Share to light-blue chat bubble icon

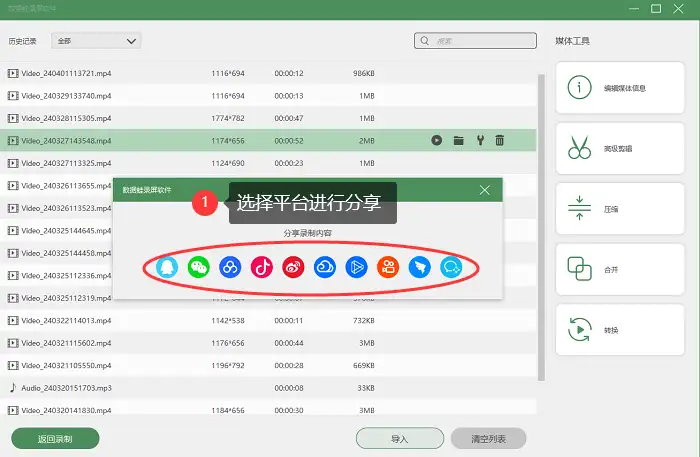(451, 267)
